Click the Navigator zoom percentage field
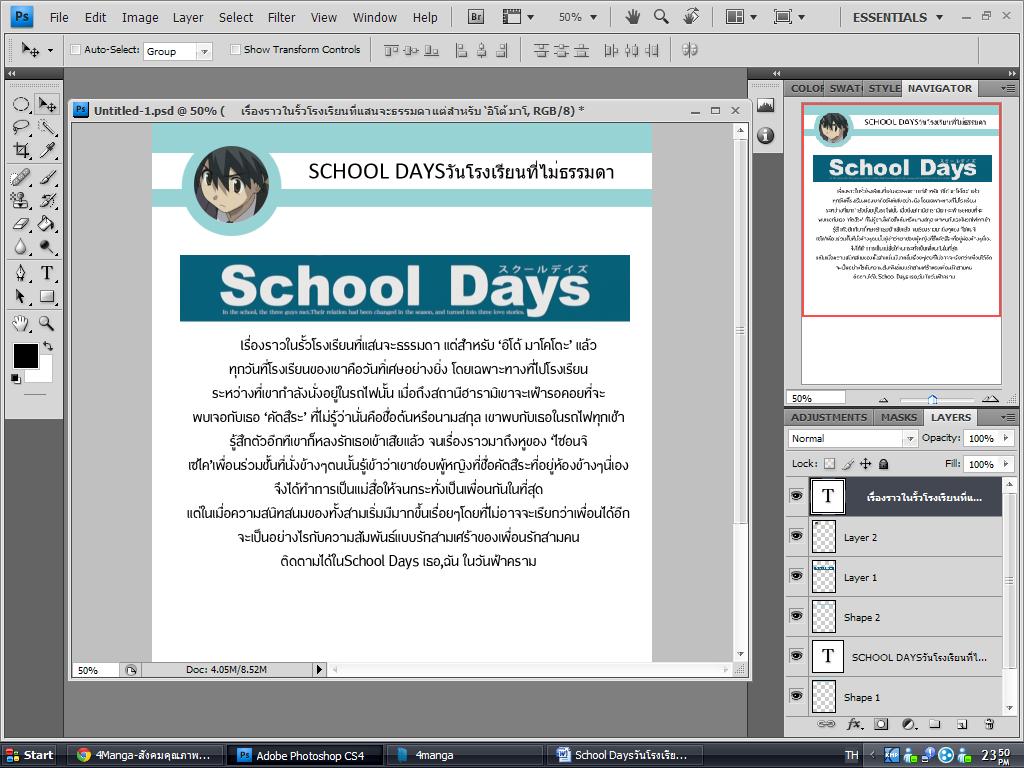The width and height of the screenshot is (1024, 768). tap(816, 398)
